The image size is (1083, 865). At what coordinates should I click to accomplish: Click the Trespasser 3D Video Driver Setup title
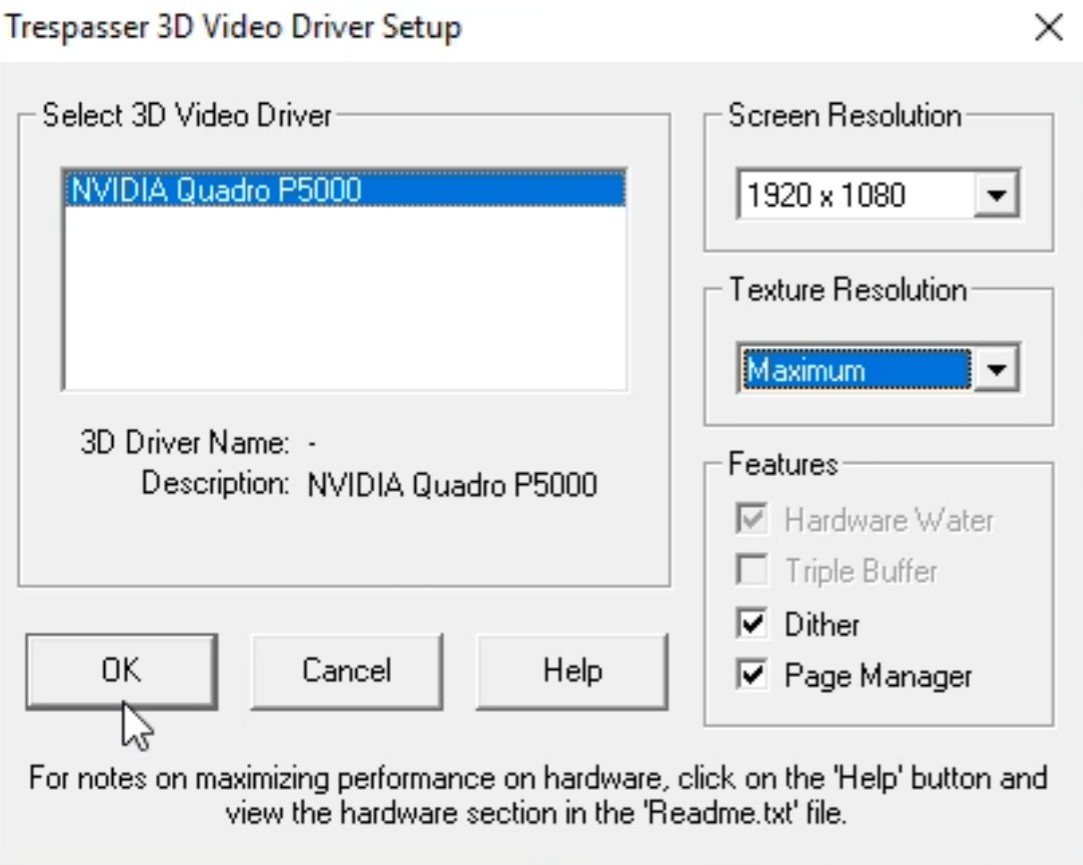pos(234,28)
